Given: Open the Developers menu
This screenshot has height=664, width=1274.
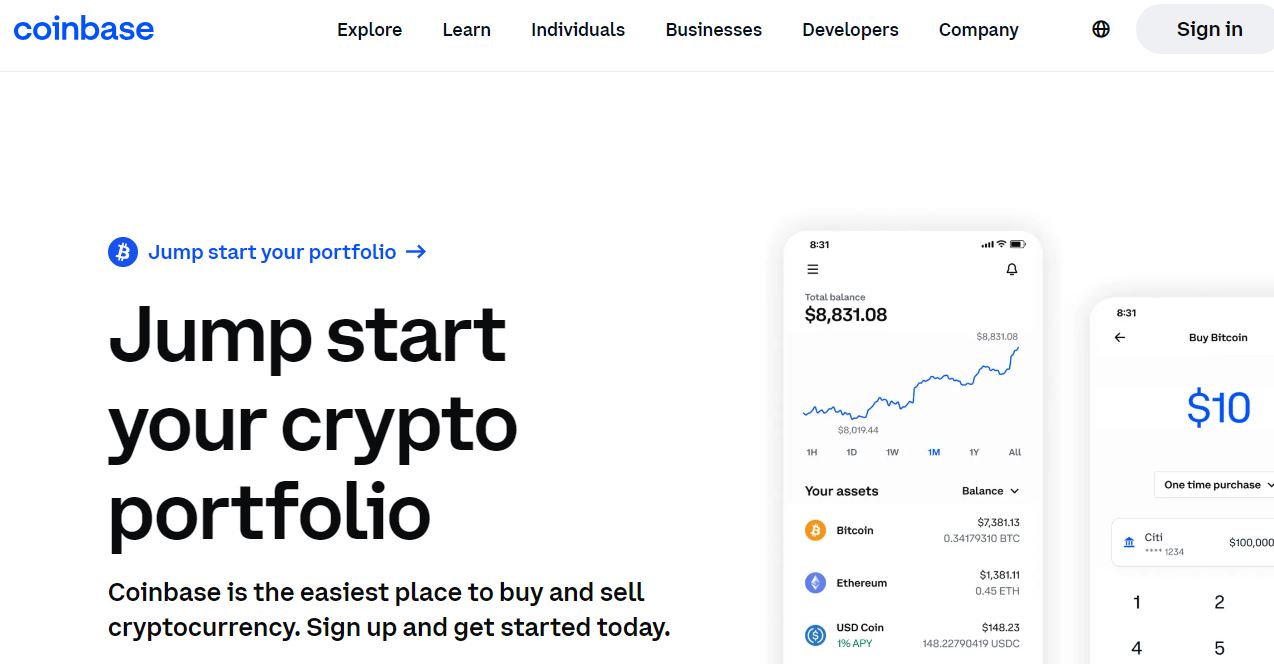Looking at the screenshot, I should 850,30.
